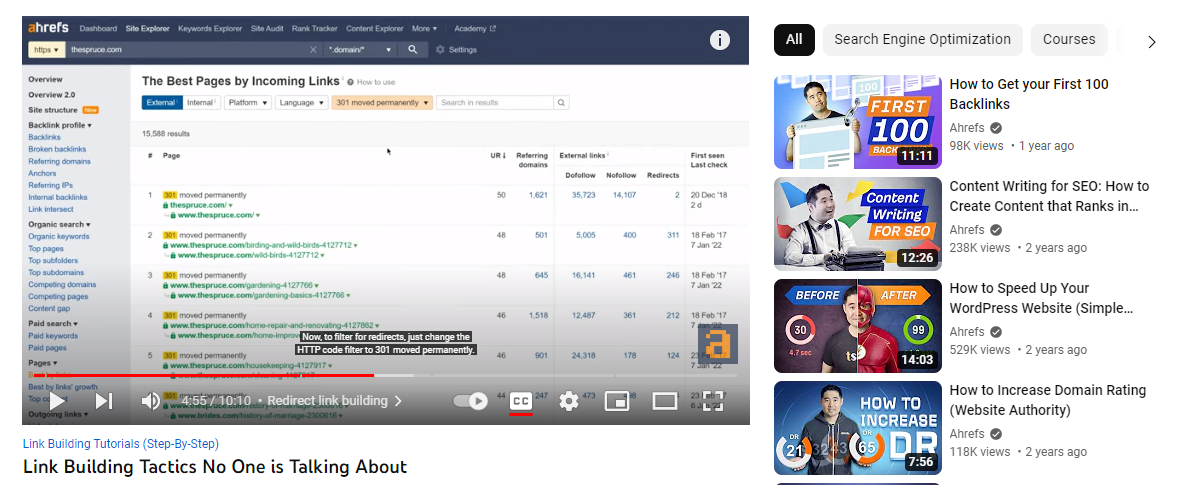Open the First 100 Backlinks video thumbnail
The width and height of the screenshot is (1178, 485).
point(858,122)
